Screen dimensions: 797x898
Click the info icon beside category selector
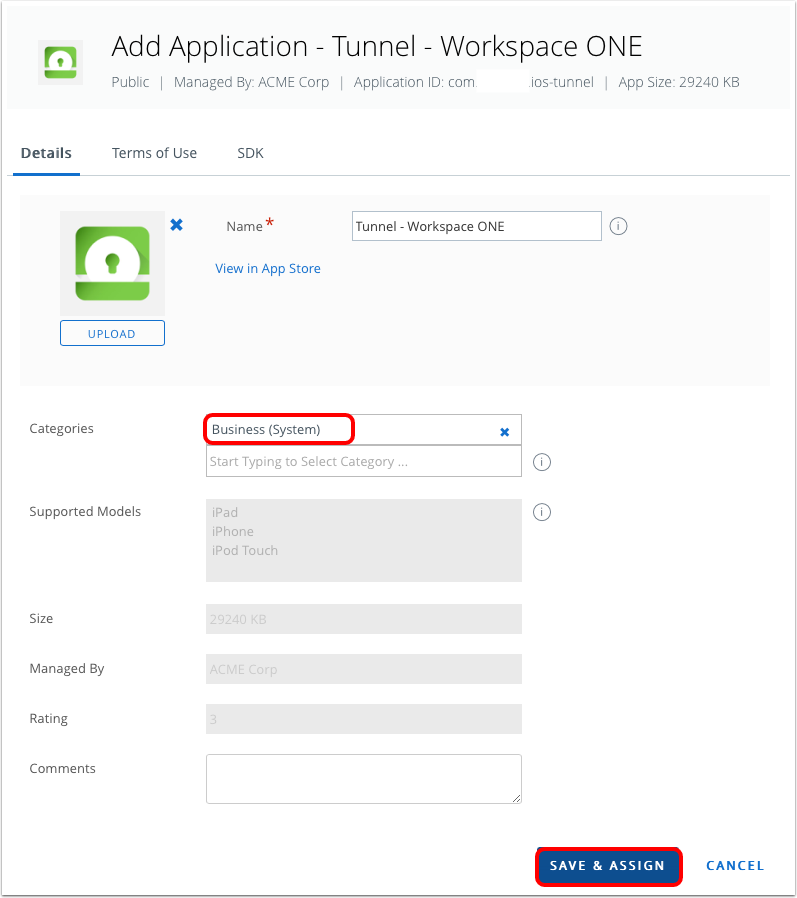542,462
